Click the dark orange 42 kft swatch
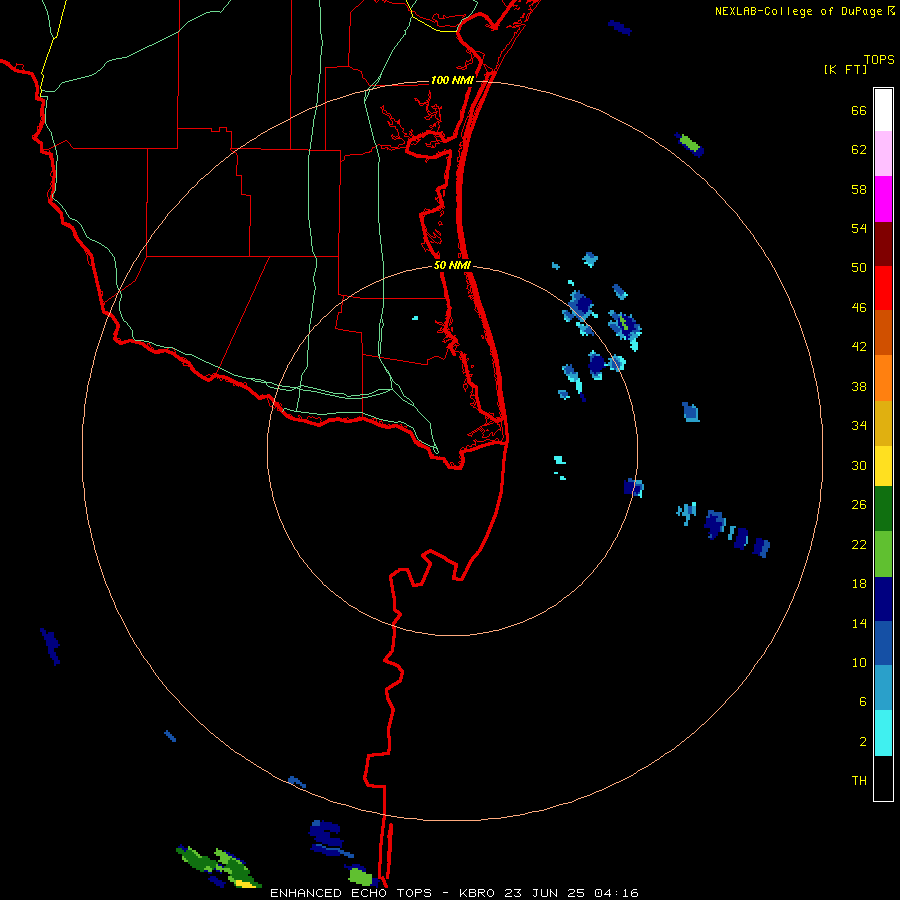The width and height of the screenshot is (900, 900). tap(883, 332)
